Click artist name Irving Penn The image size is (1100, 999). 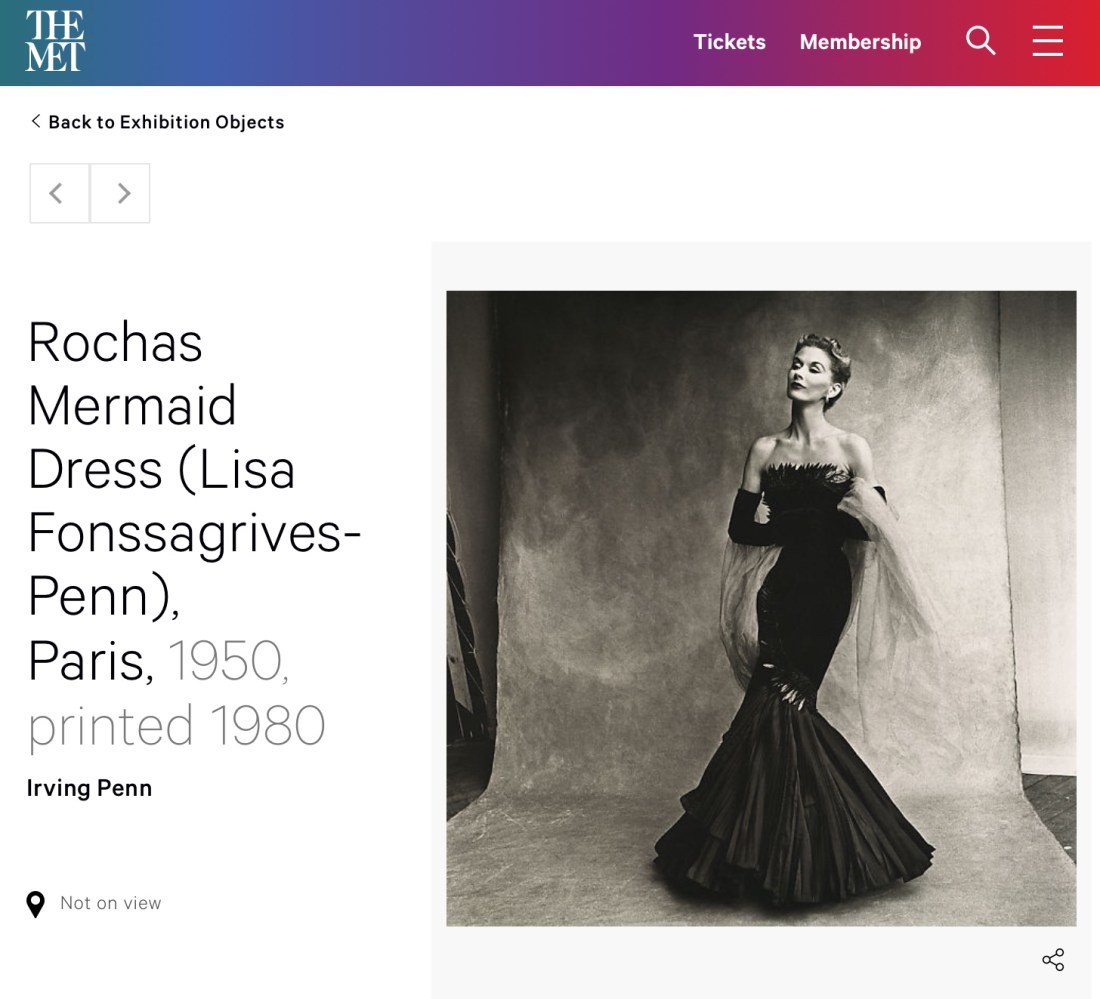[x=90, y=788]
